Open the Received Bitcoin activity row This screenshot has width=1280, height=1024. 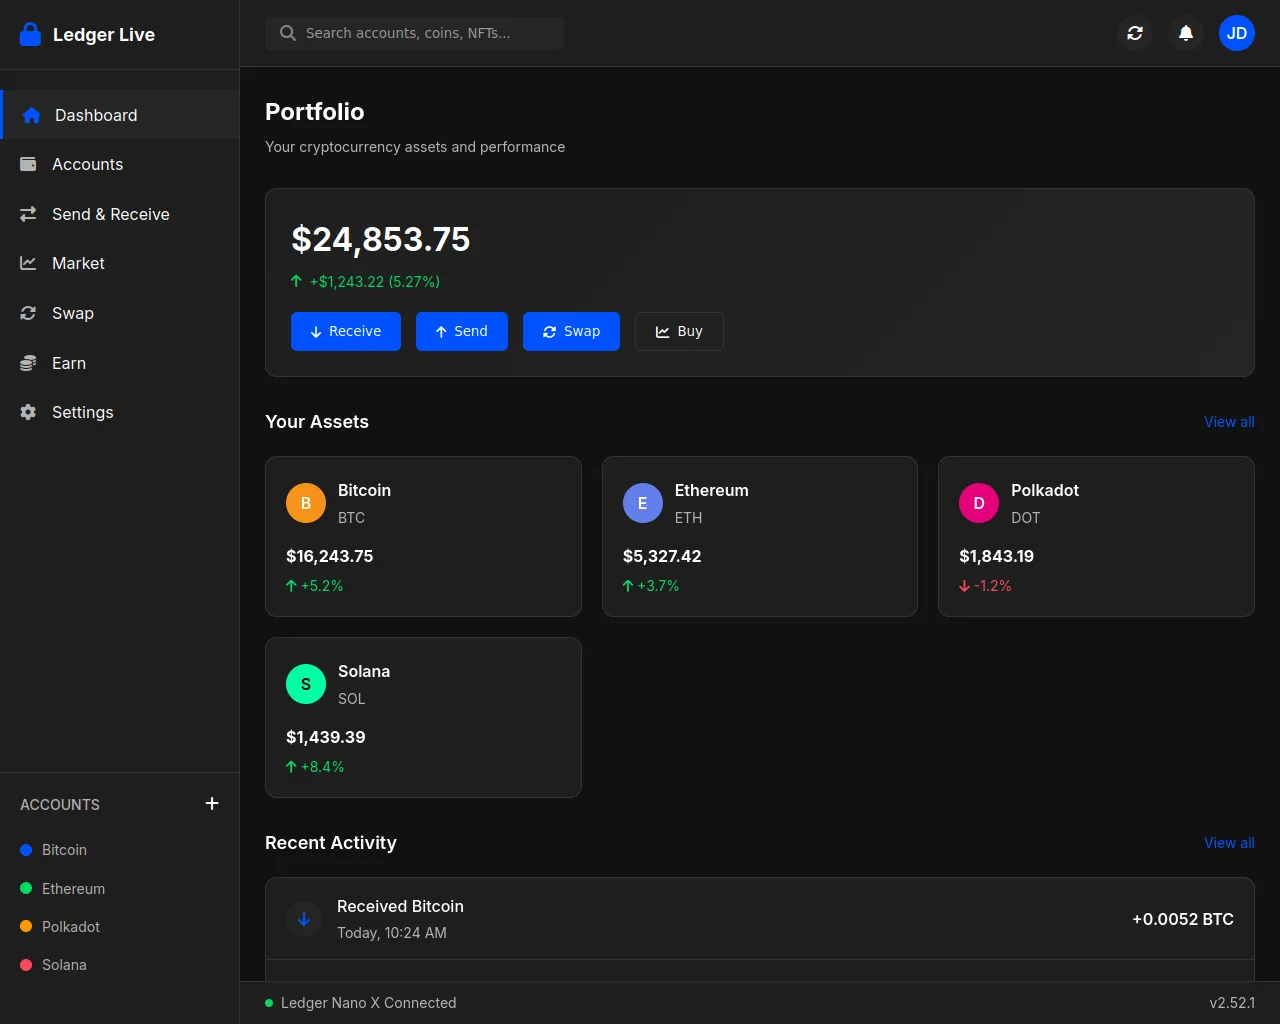760,919
